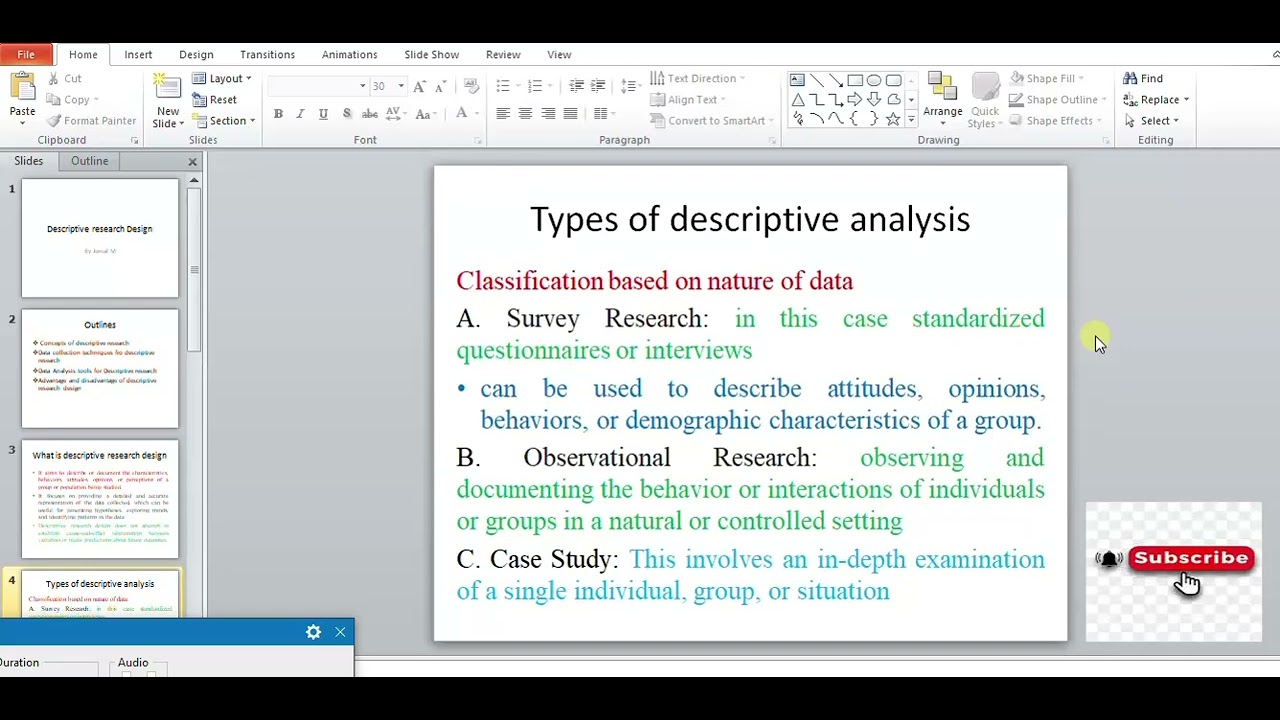Open settings gear in recorder panel
The width and height of the screenshot is (1280, 720).
point(313,632)
